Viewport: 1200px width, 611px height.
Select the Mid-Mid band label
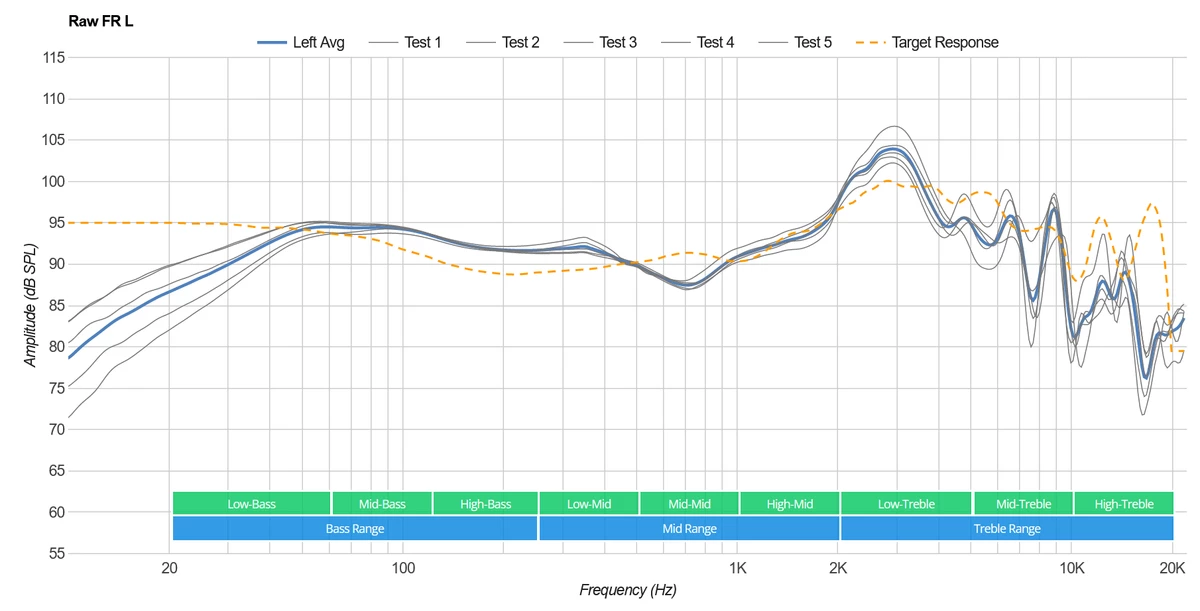point(689,503)
